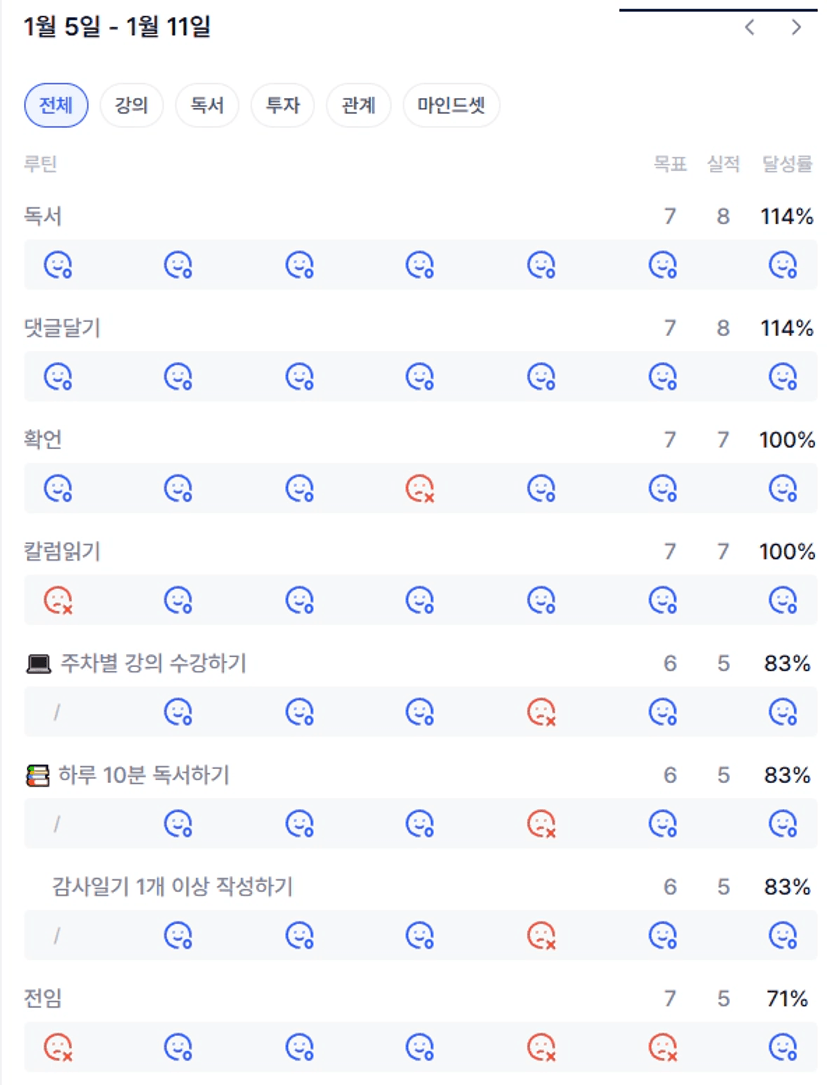This screenshot has height=1085, width=827.
Task: Click first red missed face in 전임 row
Action: click(x=58, y=1048)
